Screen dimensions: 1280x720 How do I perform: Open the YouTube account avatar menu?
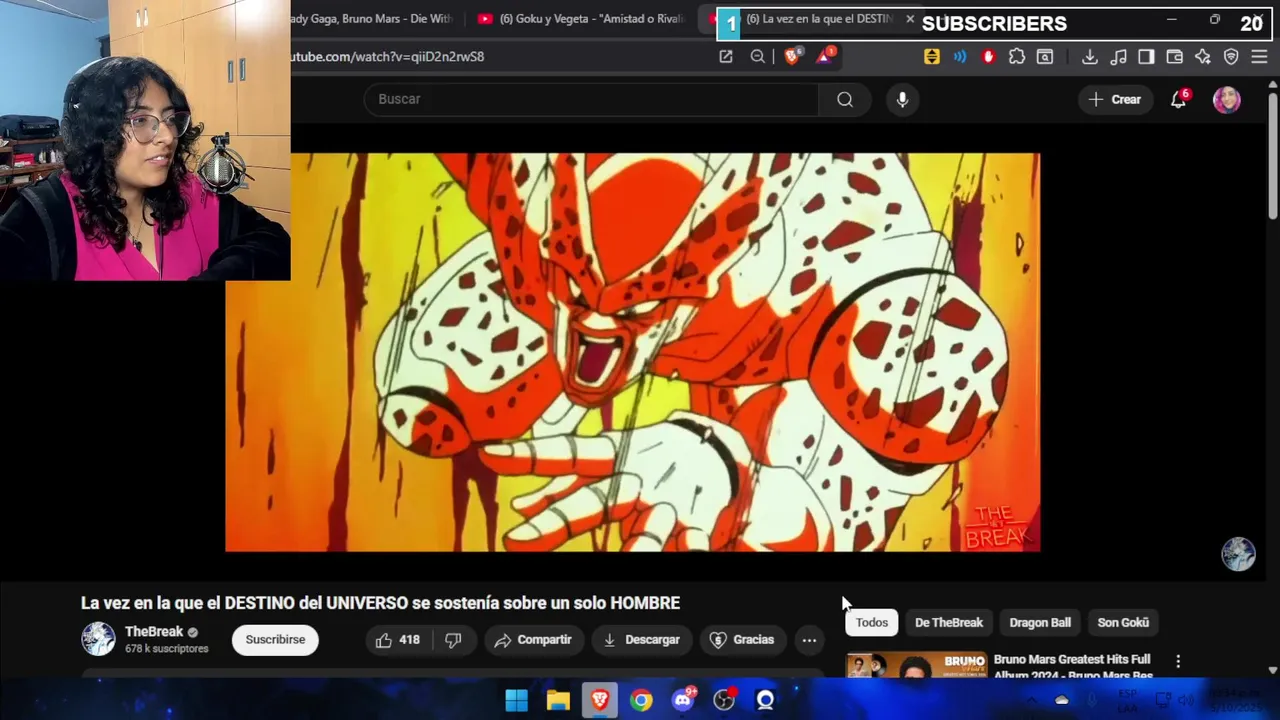tap(1227, 99)
